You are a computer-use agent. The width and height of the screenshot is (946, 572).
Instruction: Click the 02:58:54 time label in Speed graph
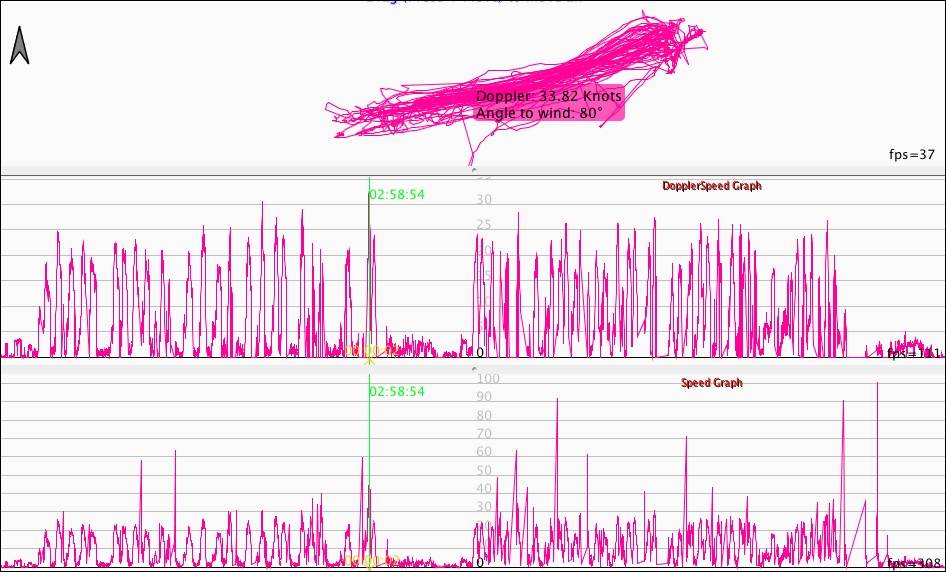397,391
